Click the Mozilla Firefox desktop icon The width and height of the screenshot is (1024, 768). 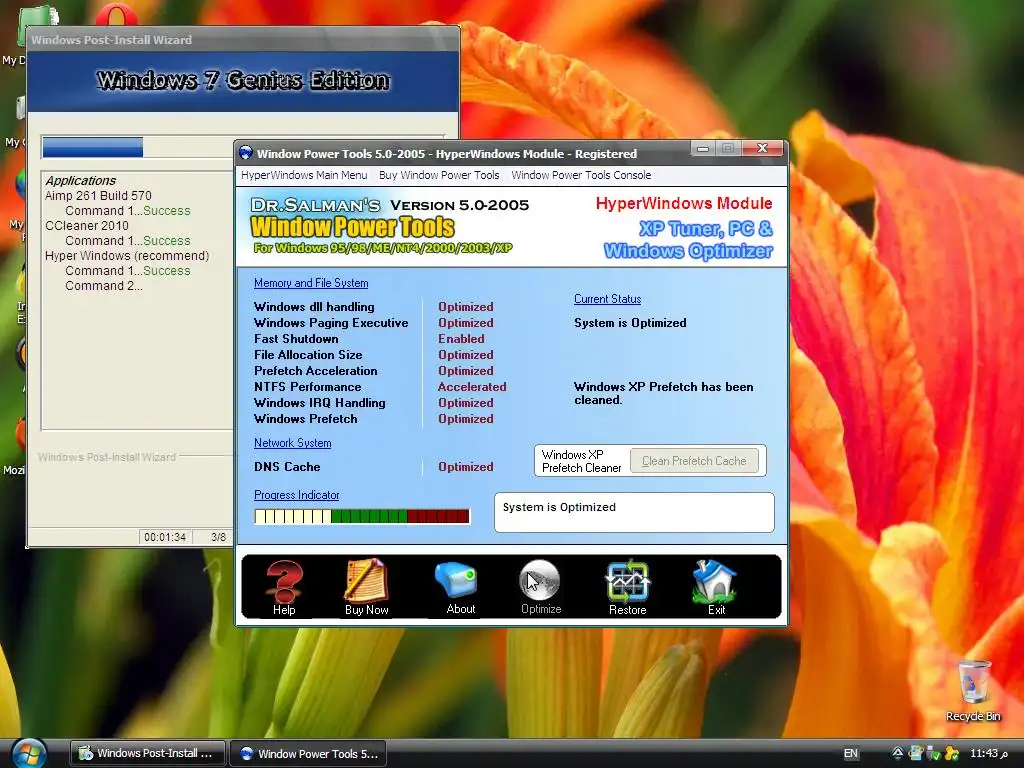point(21,434)
